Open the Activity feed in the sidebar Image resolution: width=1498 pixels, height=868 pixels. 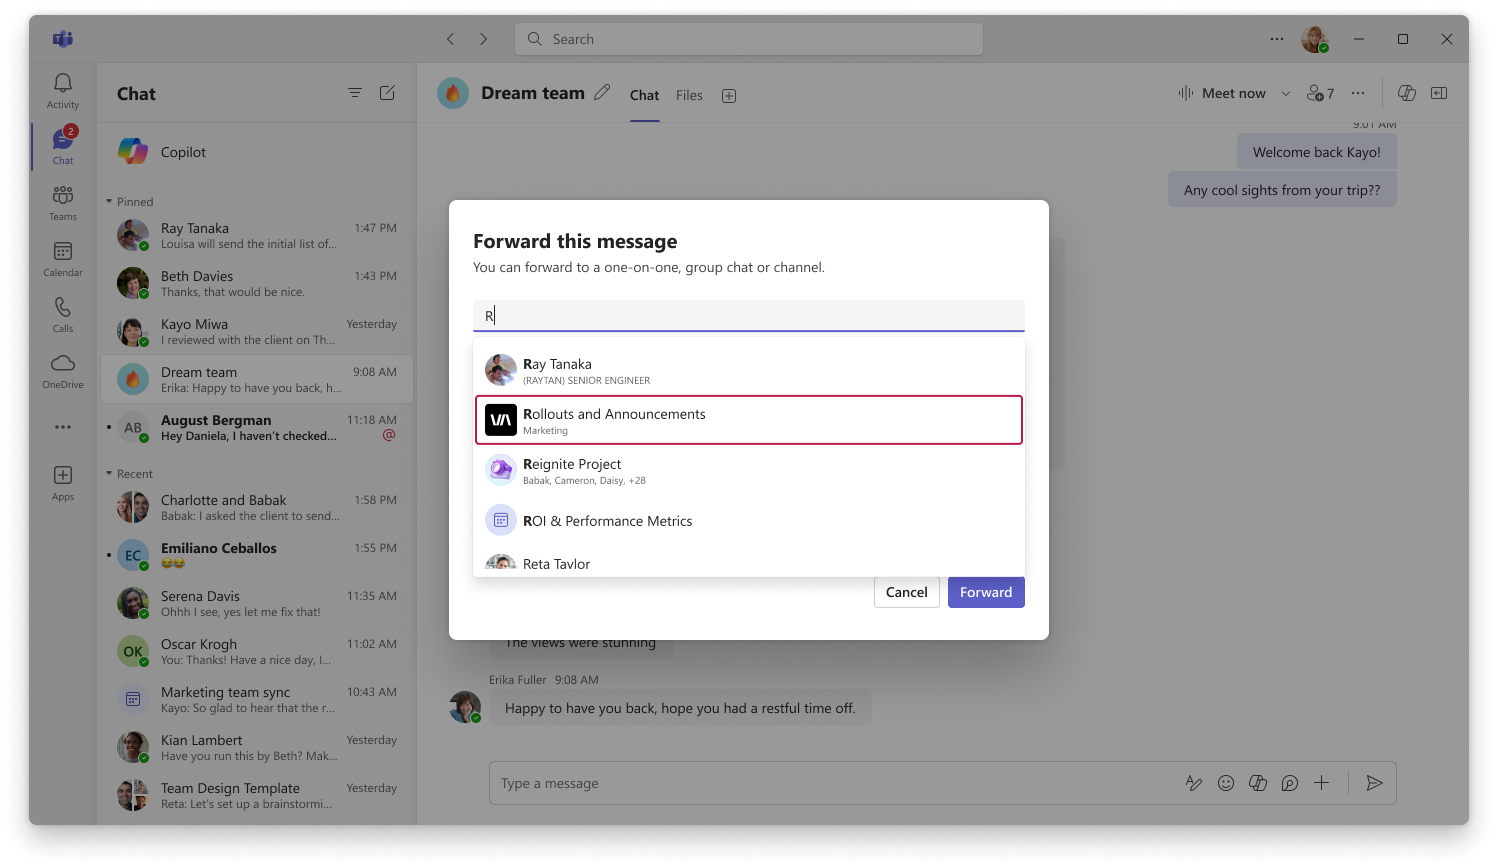[62, 90]
